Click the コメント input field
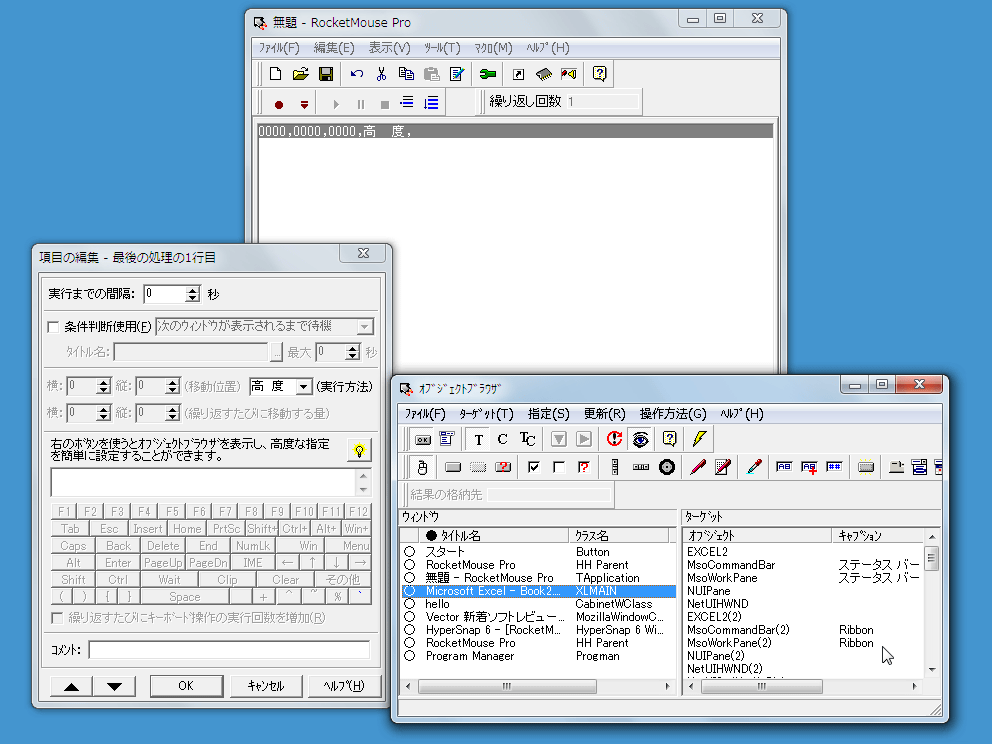The image size is (992, 744). 229,650
